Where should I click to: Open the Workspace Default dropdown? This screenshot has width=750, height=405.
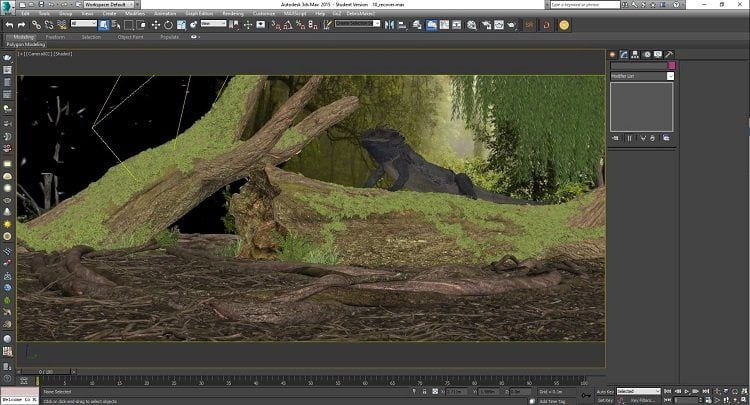(110, 4)
